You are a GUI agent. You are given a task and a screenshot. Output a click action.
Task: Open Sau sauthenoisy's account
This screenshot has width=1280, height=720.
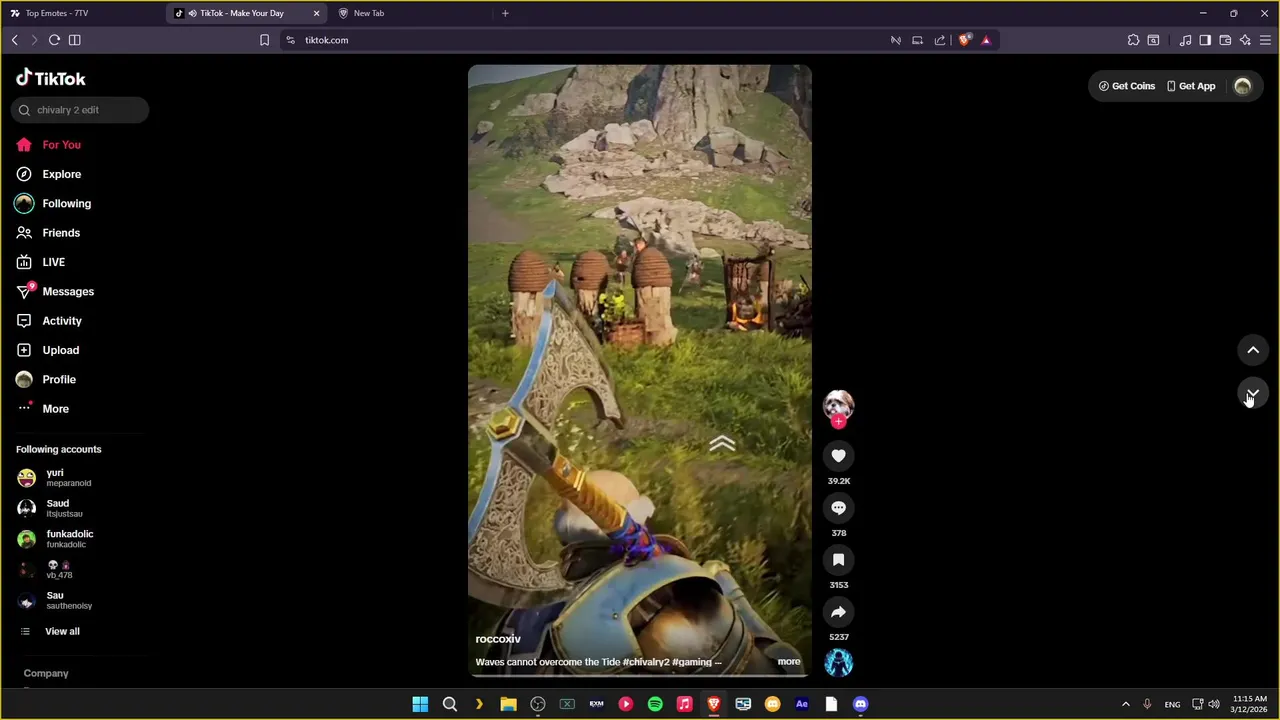[x=56, y=600]
